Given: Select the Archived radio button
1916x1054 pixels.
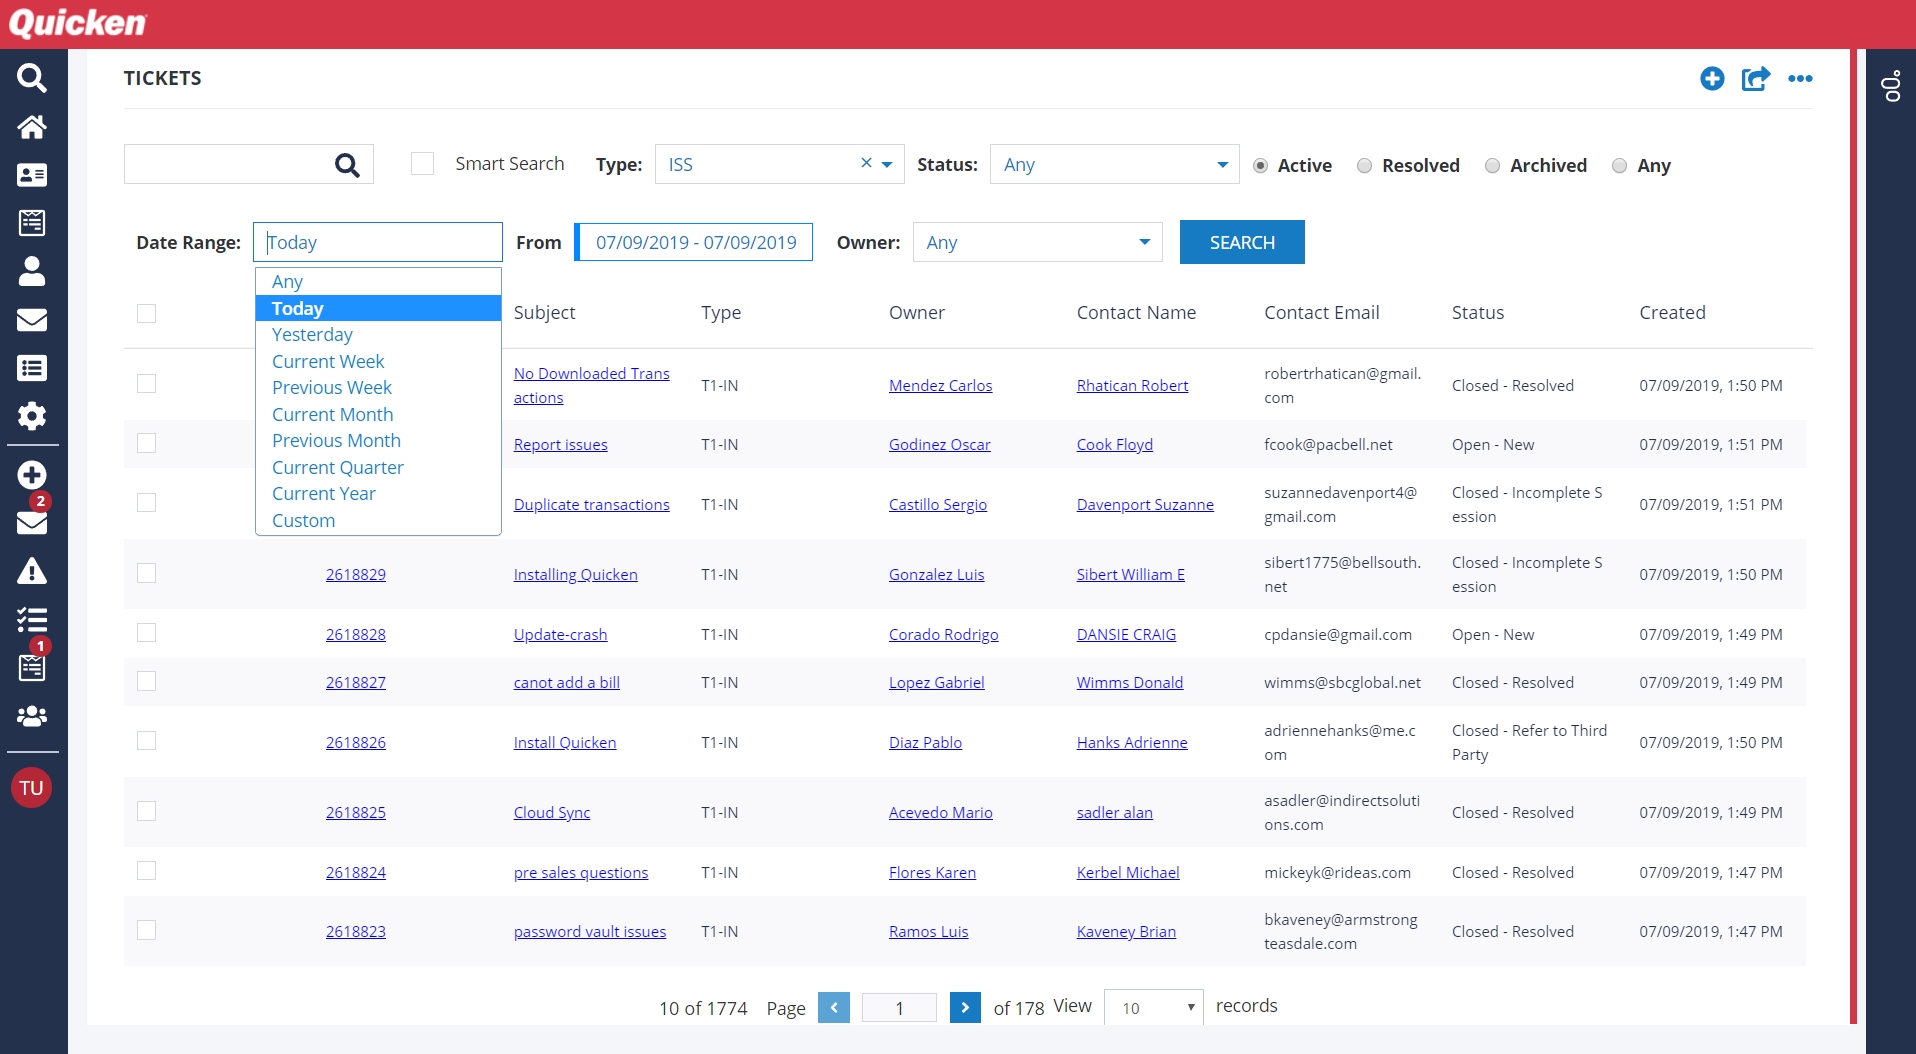Looking at the screenshot, I should coord(1492,166).
